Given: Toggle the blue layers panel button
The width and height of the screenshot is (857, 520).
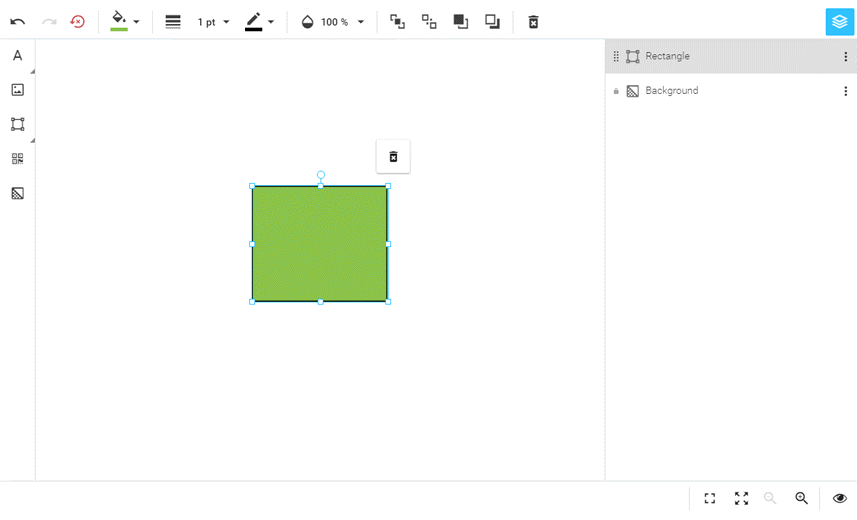Looking at the screenshot, I should [840, 22].
